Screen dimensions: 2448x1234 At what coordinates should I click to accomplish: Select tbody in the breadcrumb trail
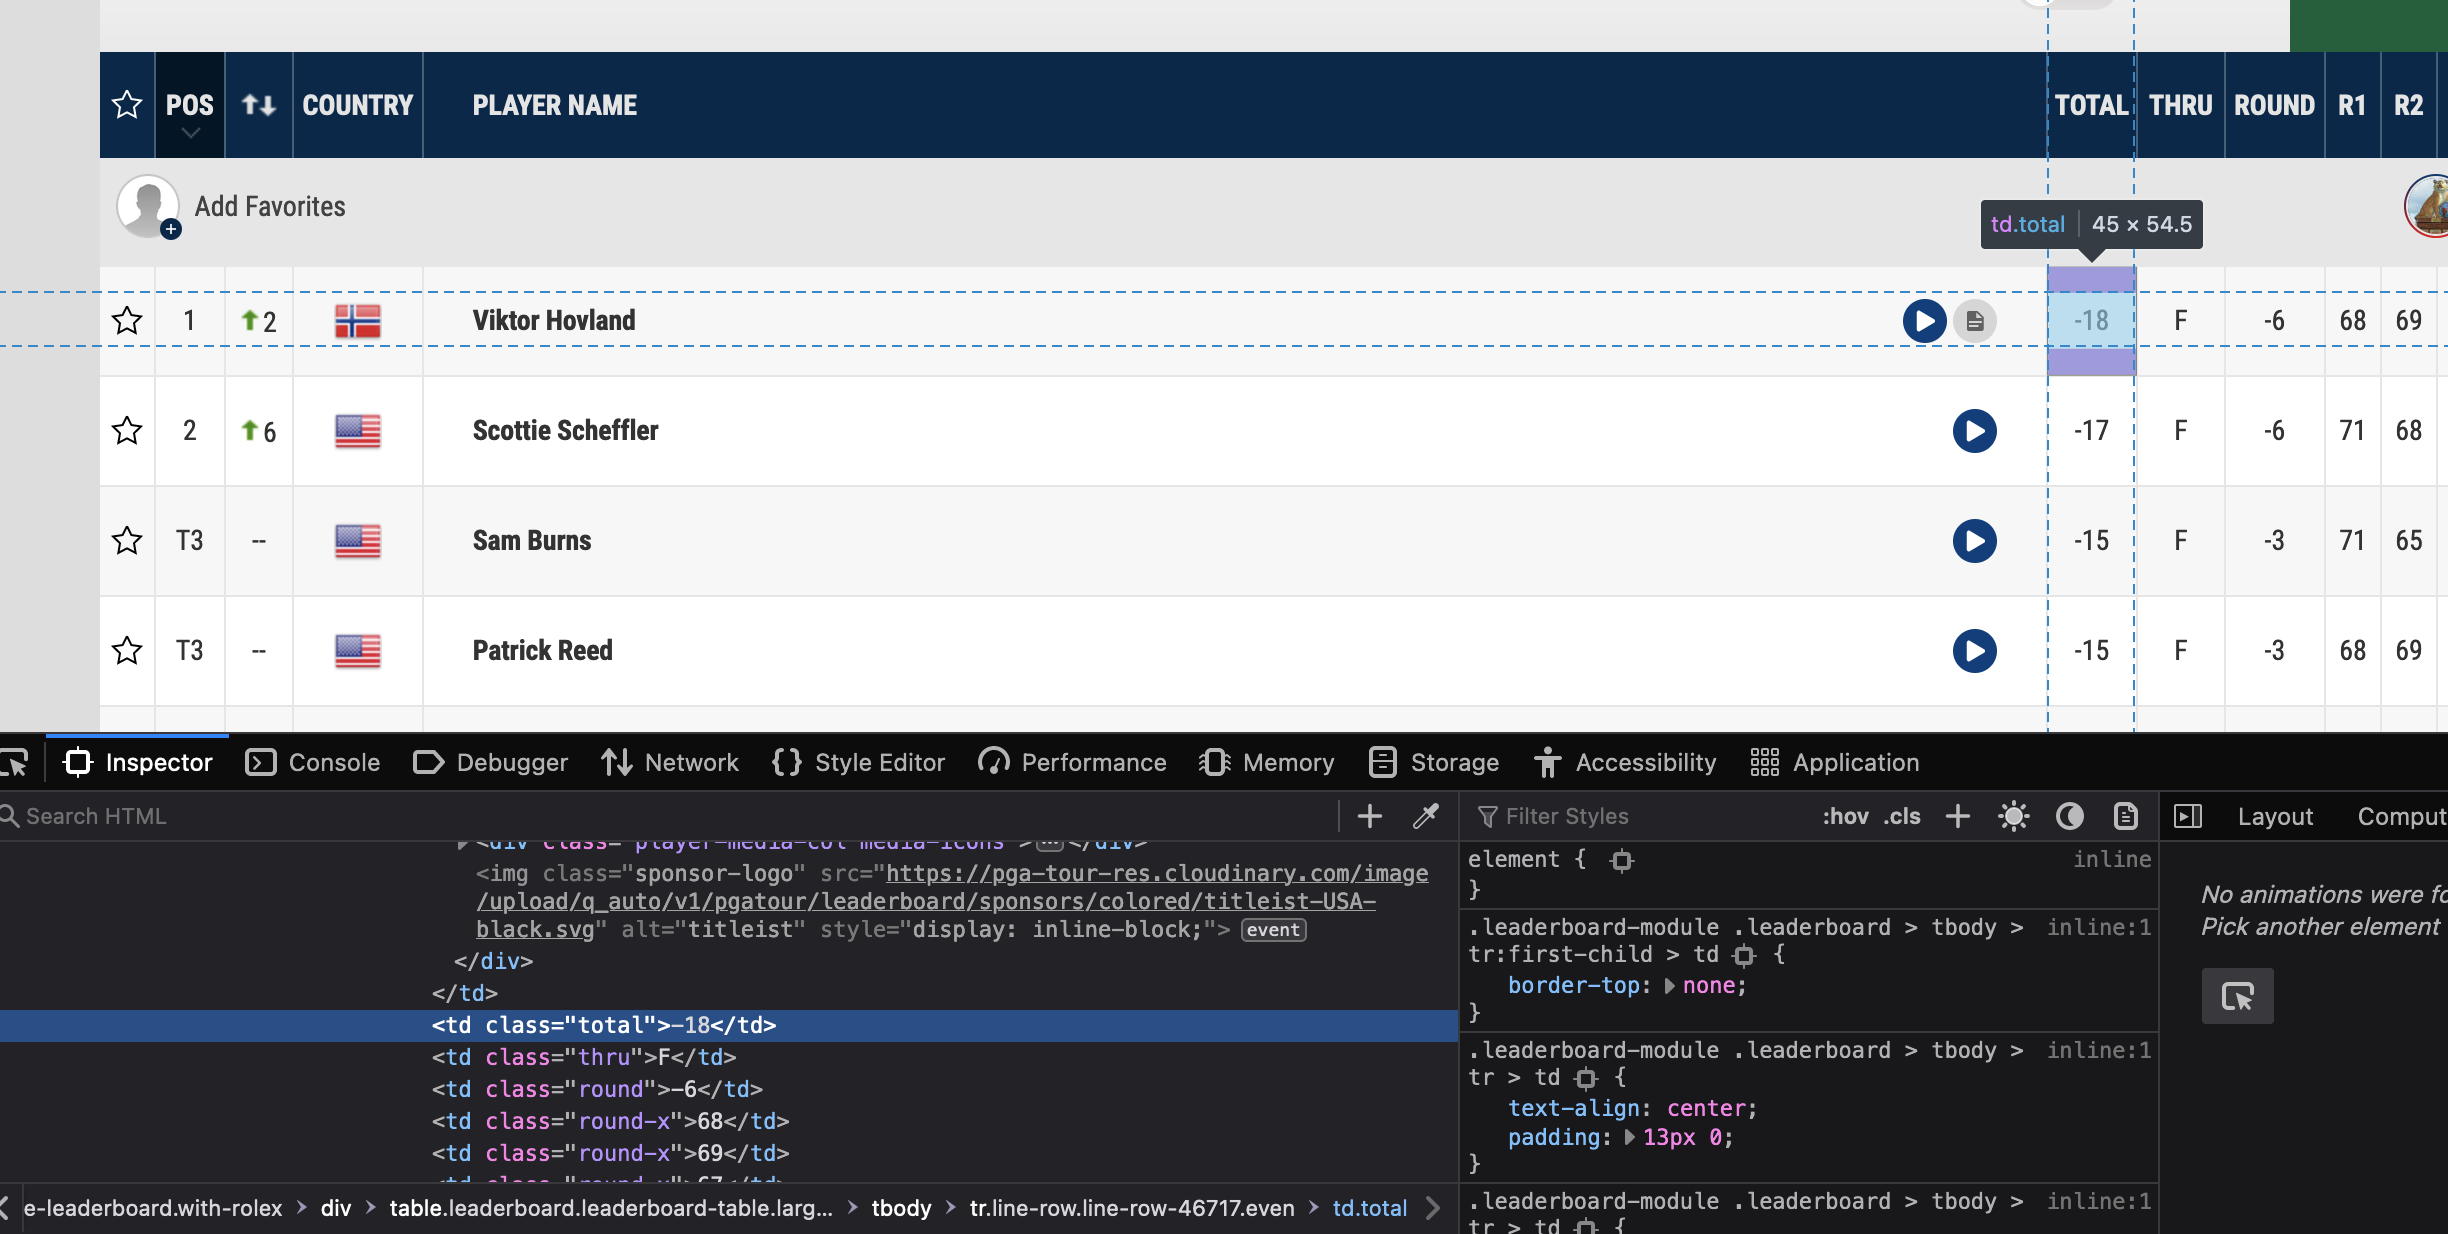tap(901, 1209)
